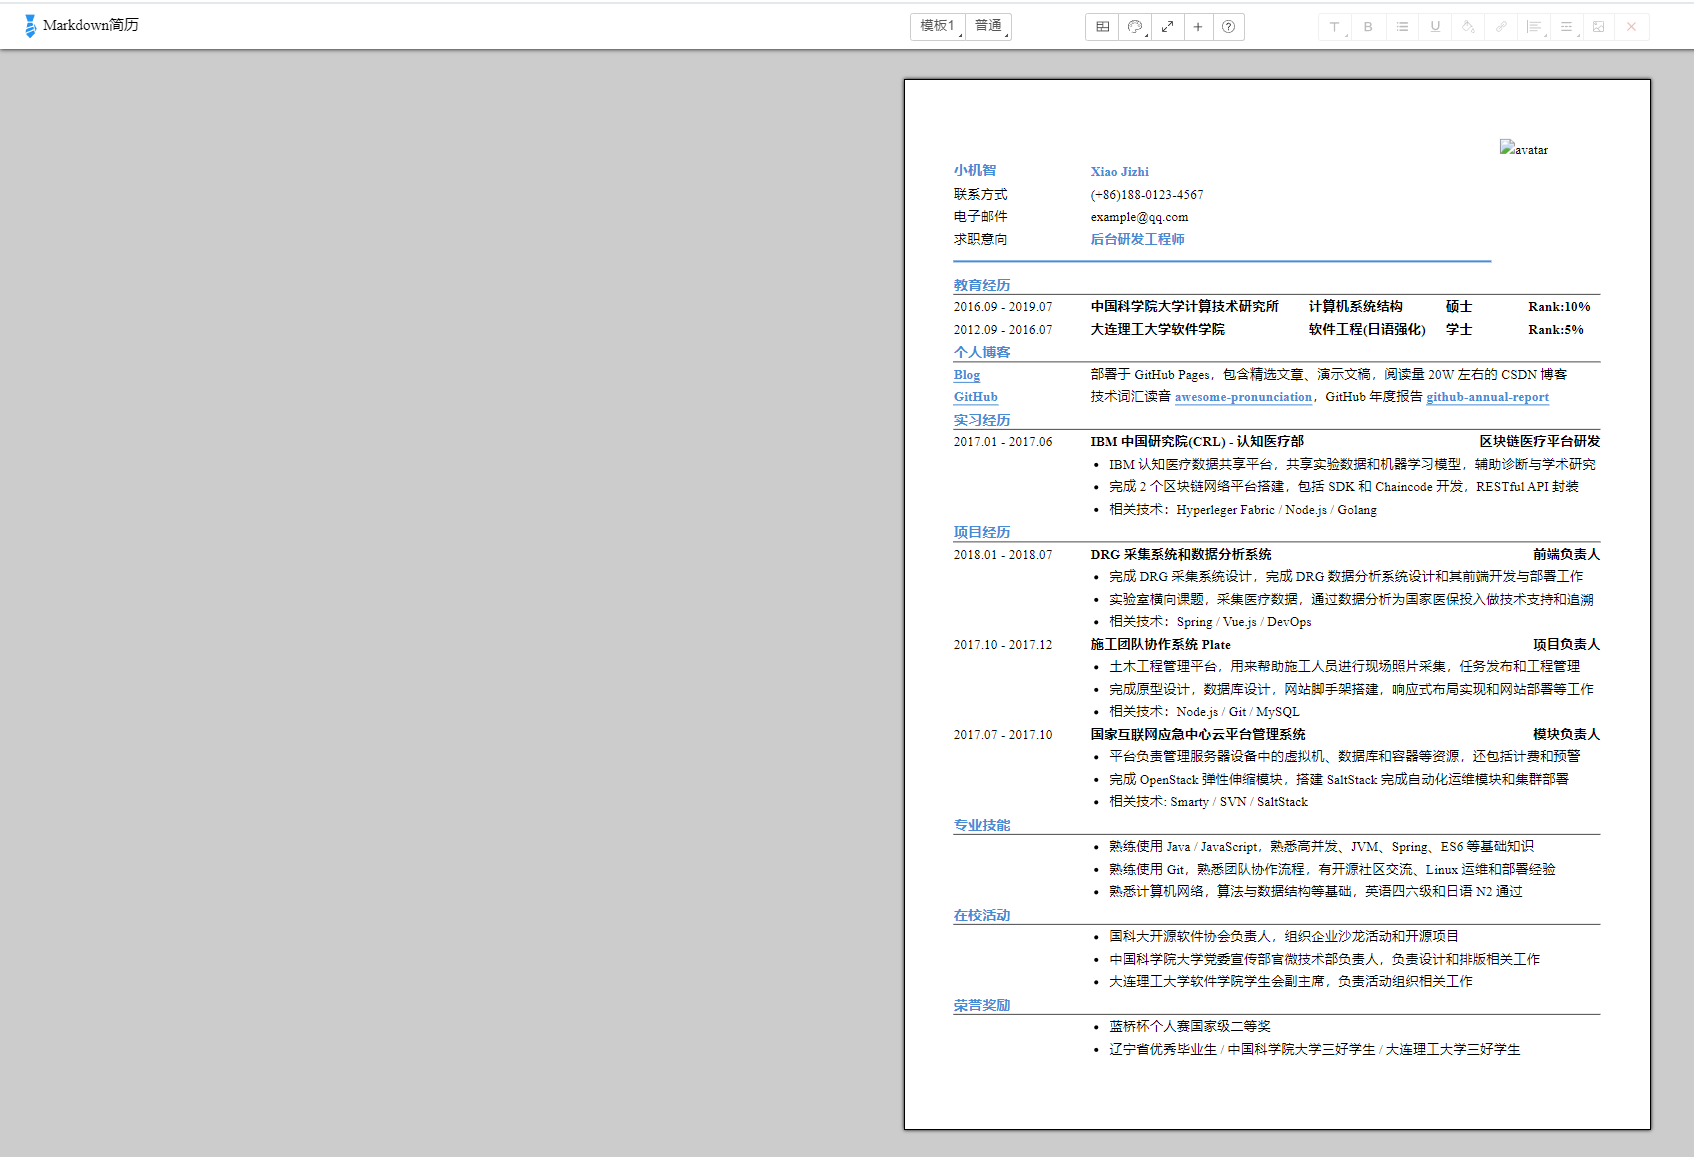Apply fill color with the paint bucket icon
This screenshot has height=1157, width=1694.
pos(1467,26)
